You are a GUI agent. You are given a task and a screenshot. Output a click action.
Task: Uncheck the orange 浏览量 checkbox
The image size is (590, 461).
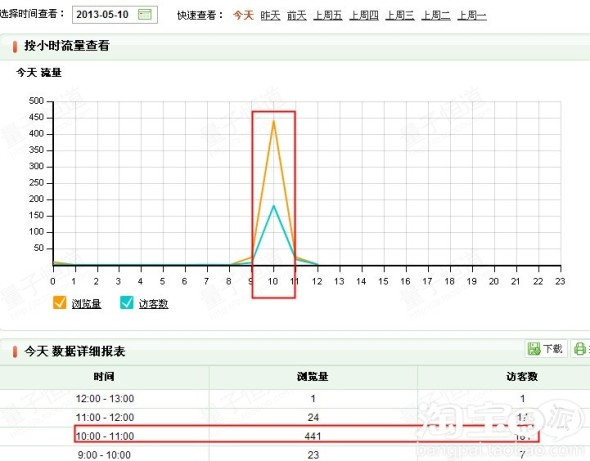coord(59,303)
